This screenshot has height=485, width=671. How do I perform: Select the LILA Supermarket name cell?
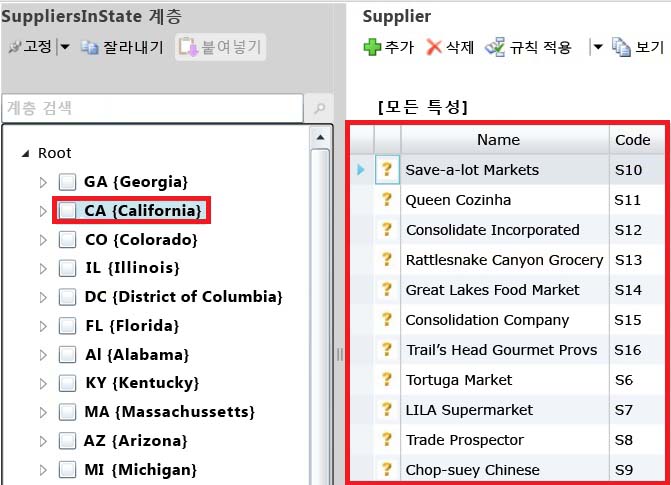pos(505,410)
